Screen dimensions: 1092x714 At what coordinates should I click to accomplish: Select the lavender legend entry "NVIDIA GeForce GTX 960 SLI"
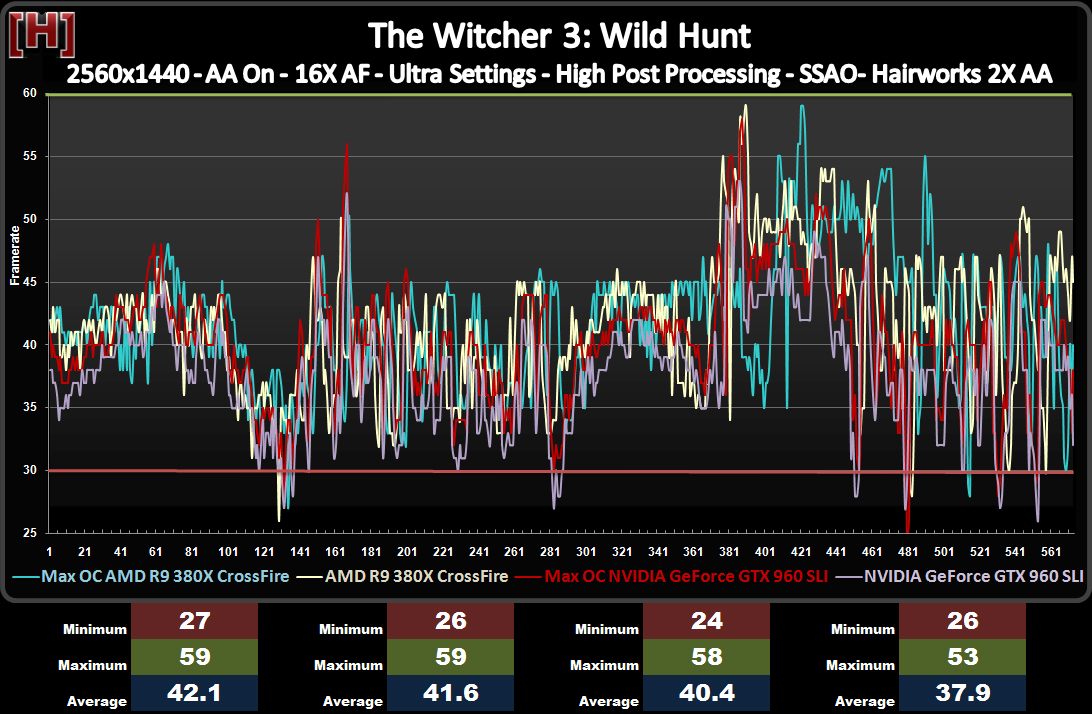[974, 577]
